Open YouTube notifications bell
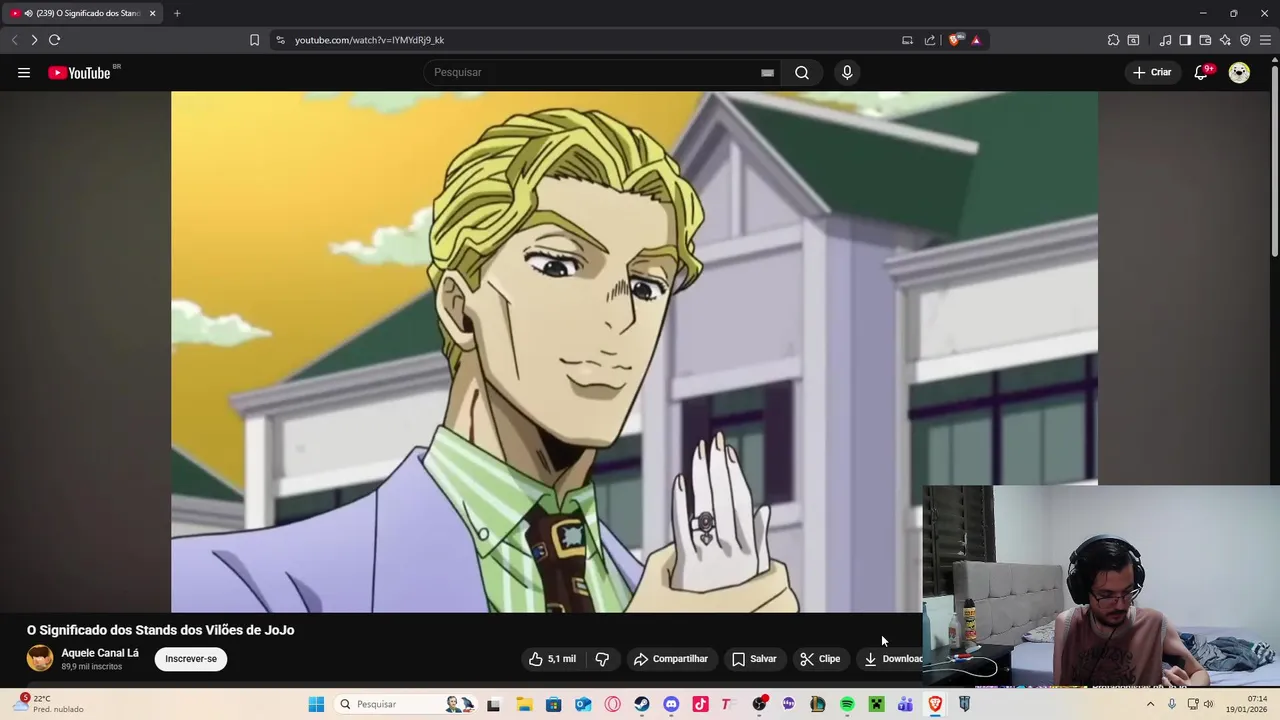The height and width of the screenshot is (720, 1280). tap(1201, 72)
